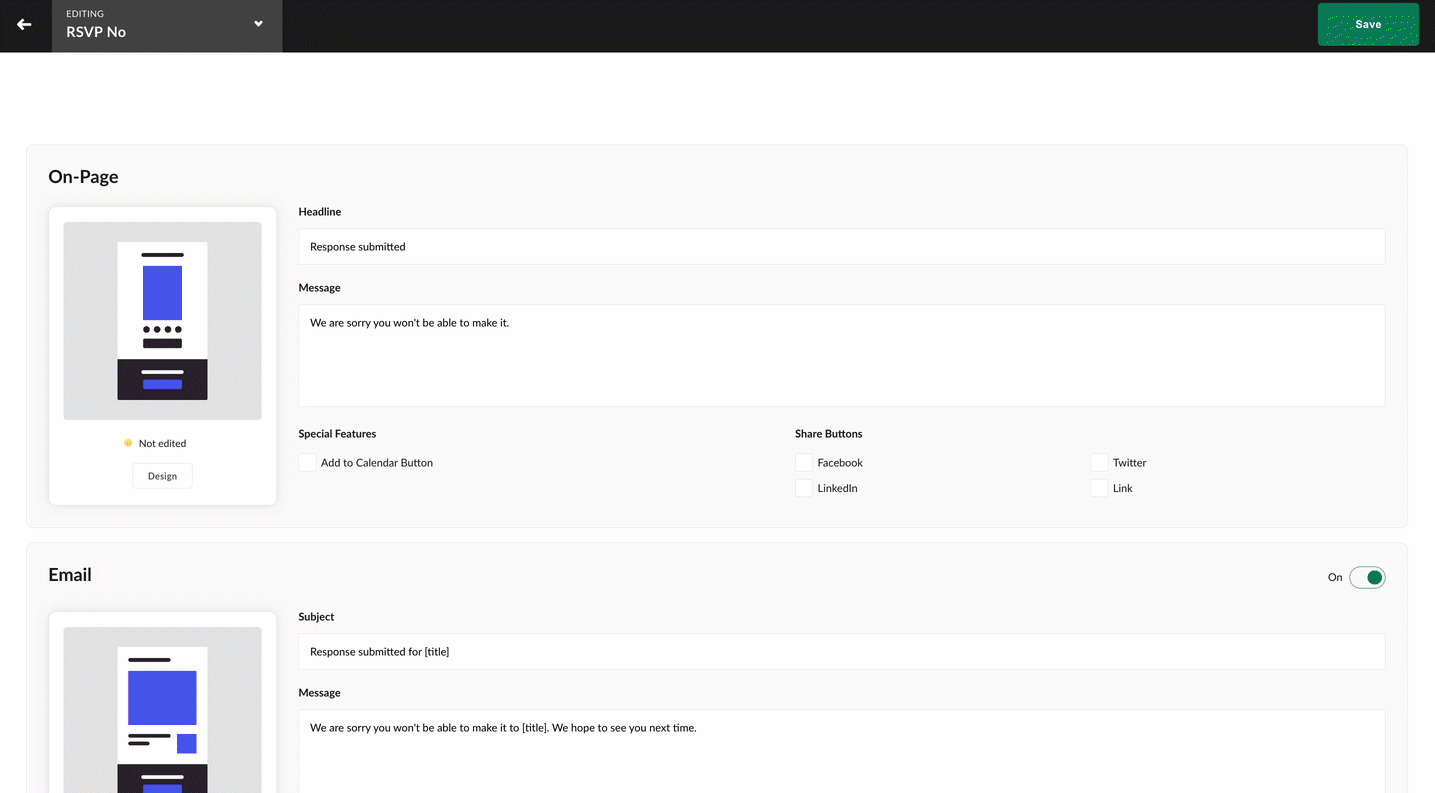Check the LinkedIn share button box
The width and height of the screenshot is (1435, 793).
tap(804, 488)
